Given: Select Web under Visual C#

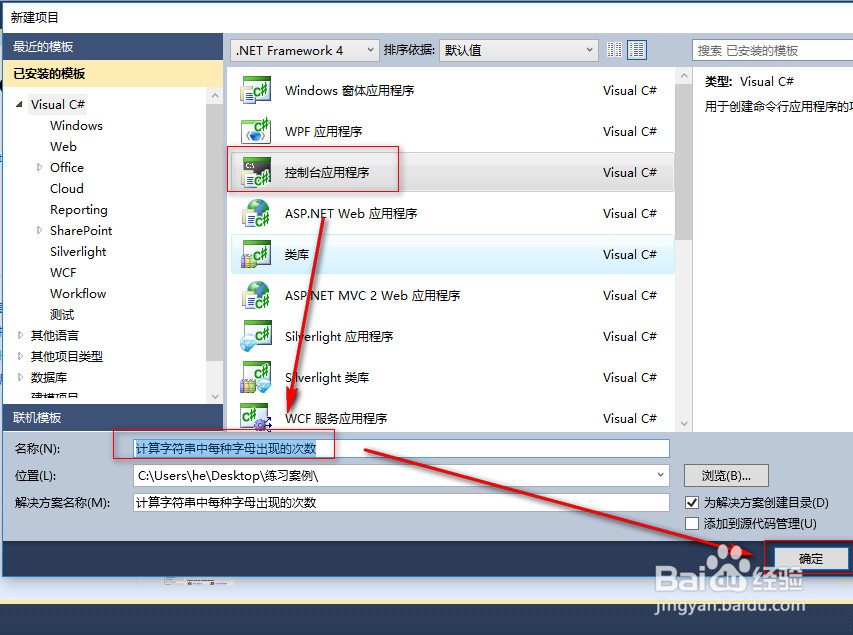Looking at the screenshot, I should (63, 146).
